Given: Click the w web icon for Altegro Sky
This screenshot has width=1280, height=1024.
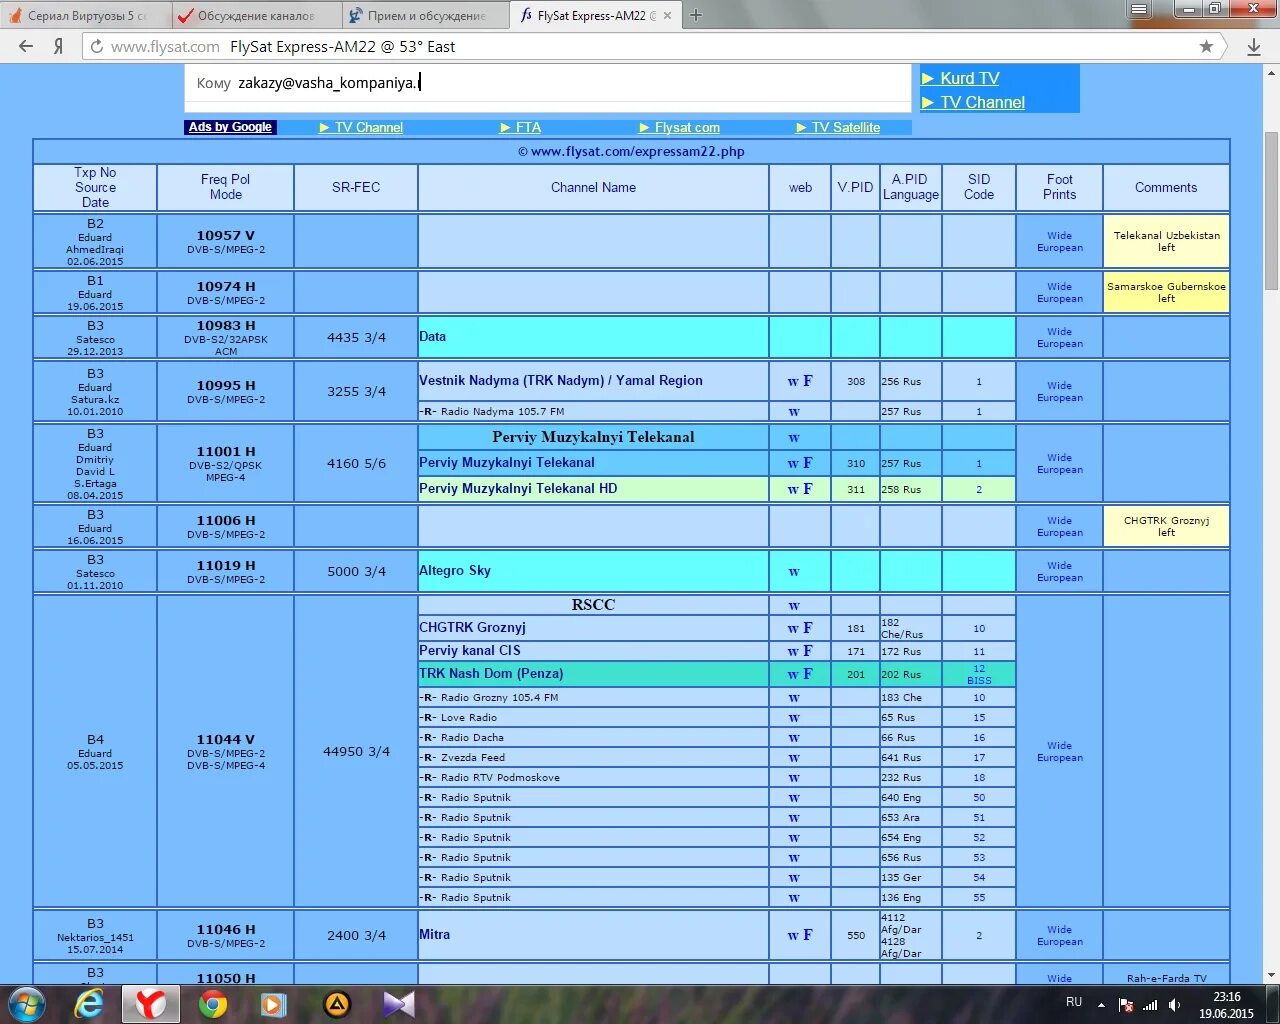Looking at the screenshot, I should (x=794, y=572).
